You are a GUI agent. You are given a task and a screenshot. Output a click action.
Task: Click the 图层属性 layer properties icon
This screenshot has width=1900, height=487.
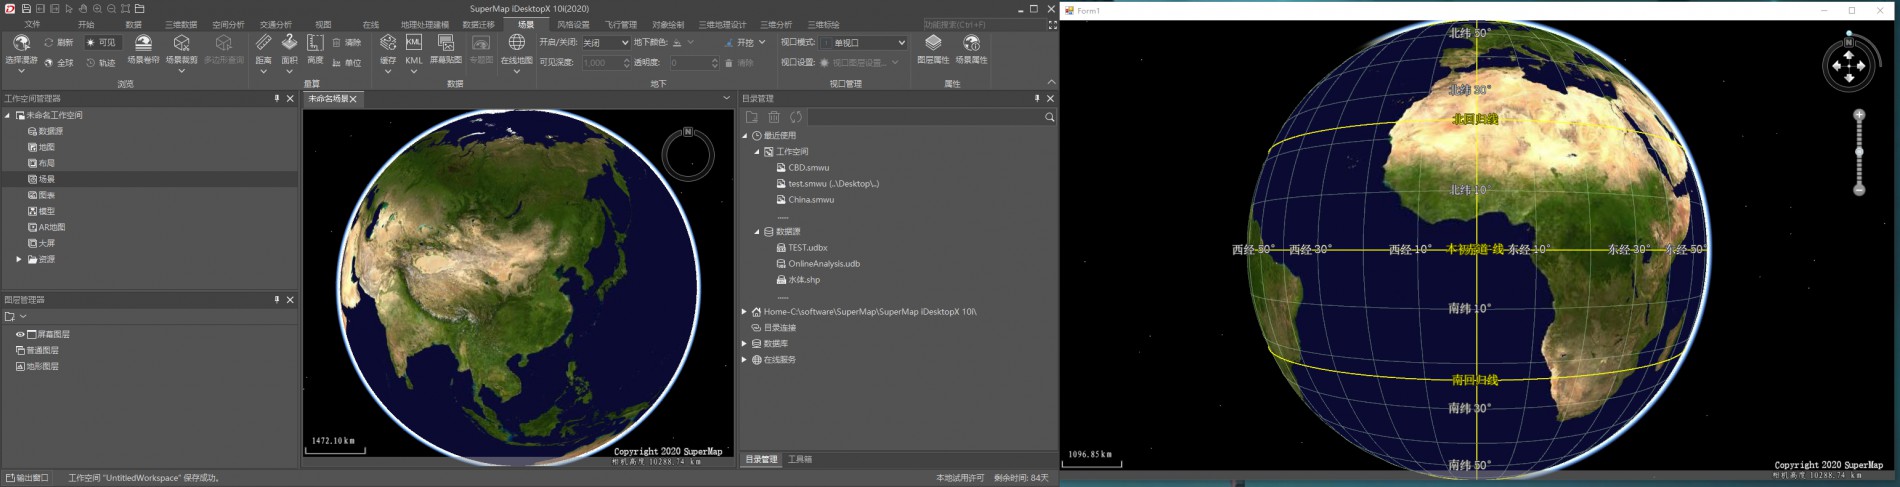click(932, 43)
